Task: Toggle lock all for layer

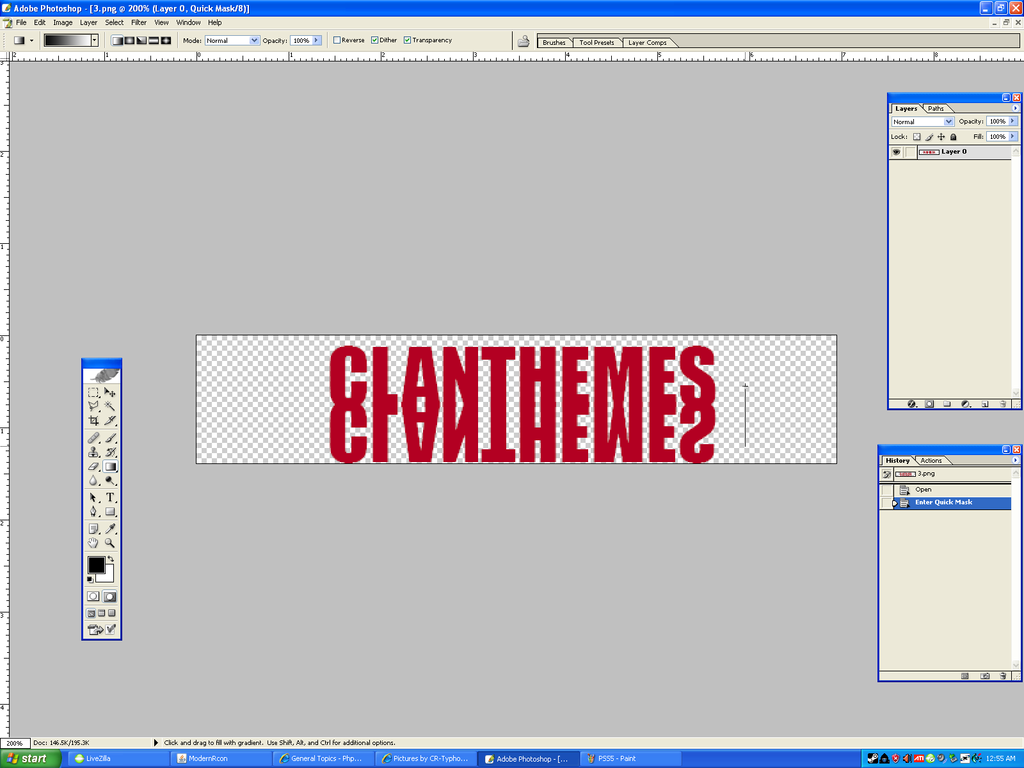Action: [953, 137]
